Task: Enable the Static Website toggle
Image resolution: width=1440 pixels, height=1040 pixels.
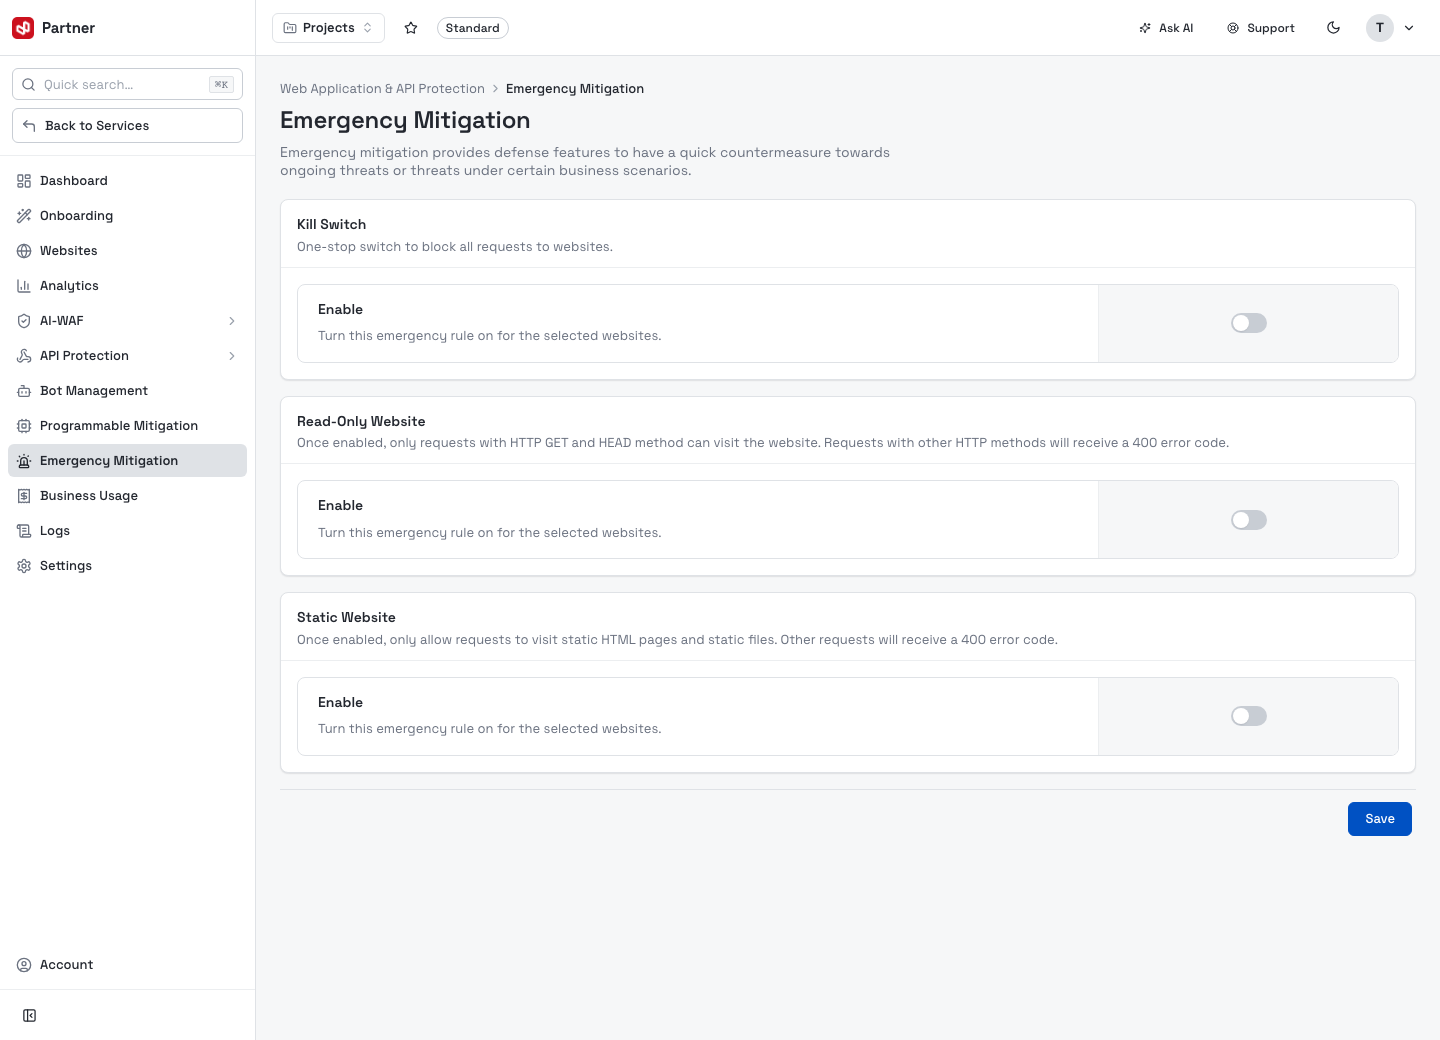Action: (1249, 716)
